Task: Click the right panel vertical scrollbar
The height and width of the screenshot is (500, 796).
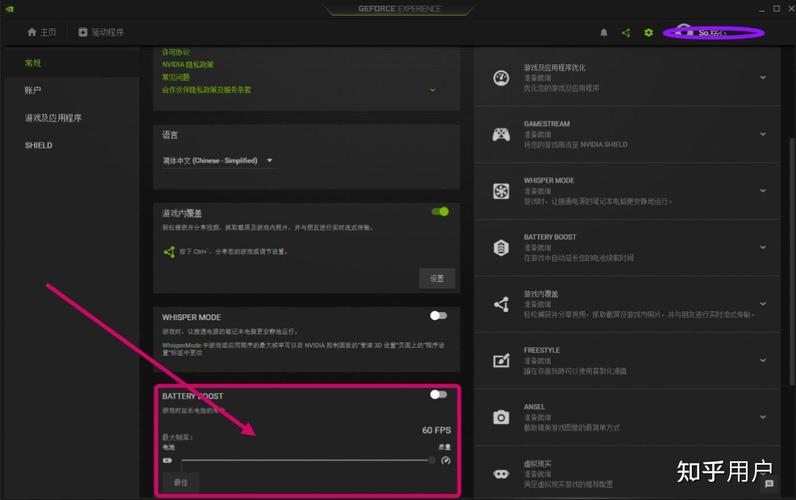Action: [x=791, y=261]
